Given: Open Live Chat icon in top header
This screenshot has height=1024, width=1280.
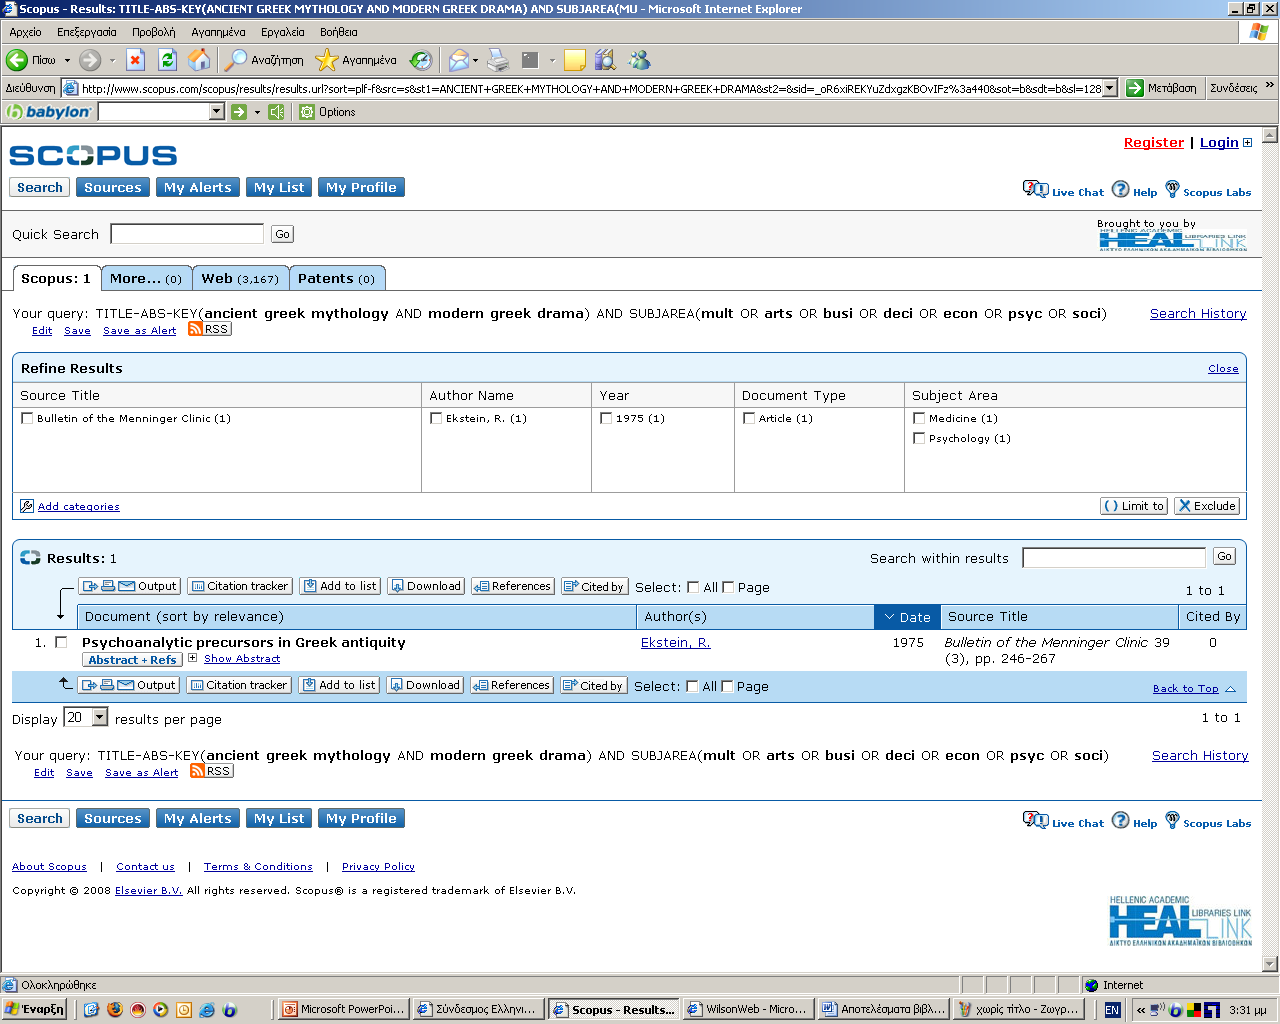Looking at the screenshot, I should [x=1035, y=189].
